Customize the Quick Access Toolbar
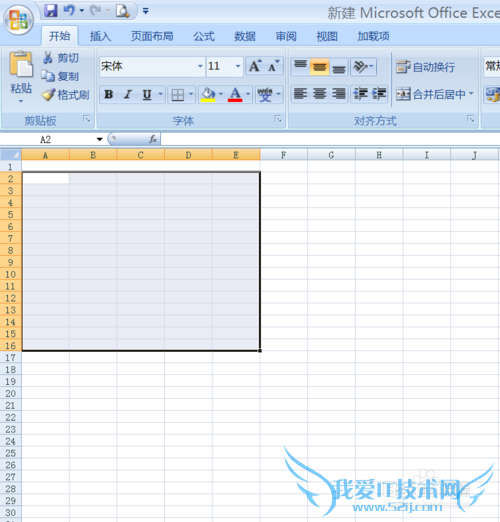The image size is (500, 522). coord(145,11)
